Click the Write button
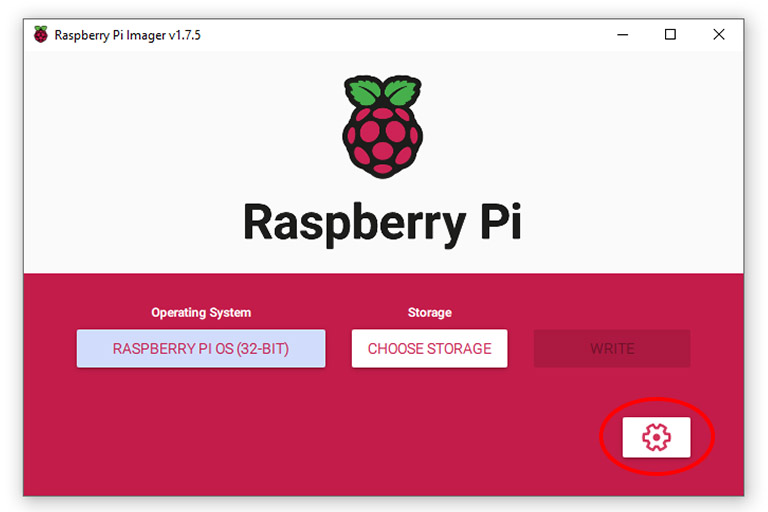 point(612,348)
